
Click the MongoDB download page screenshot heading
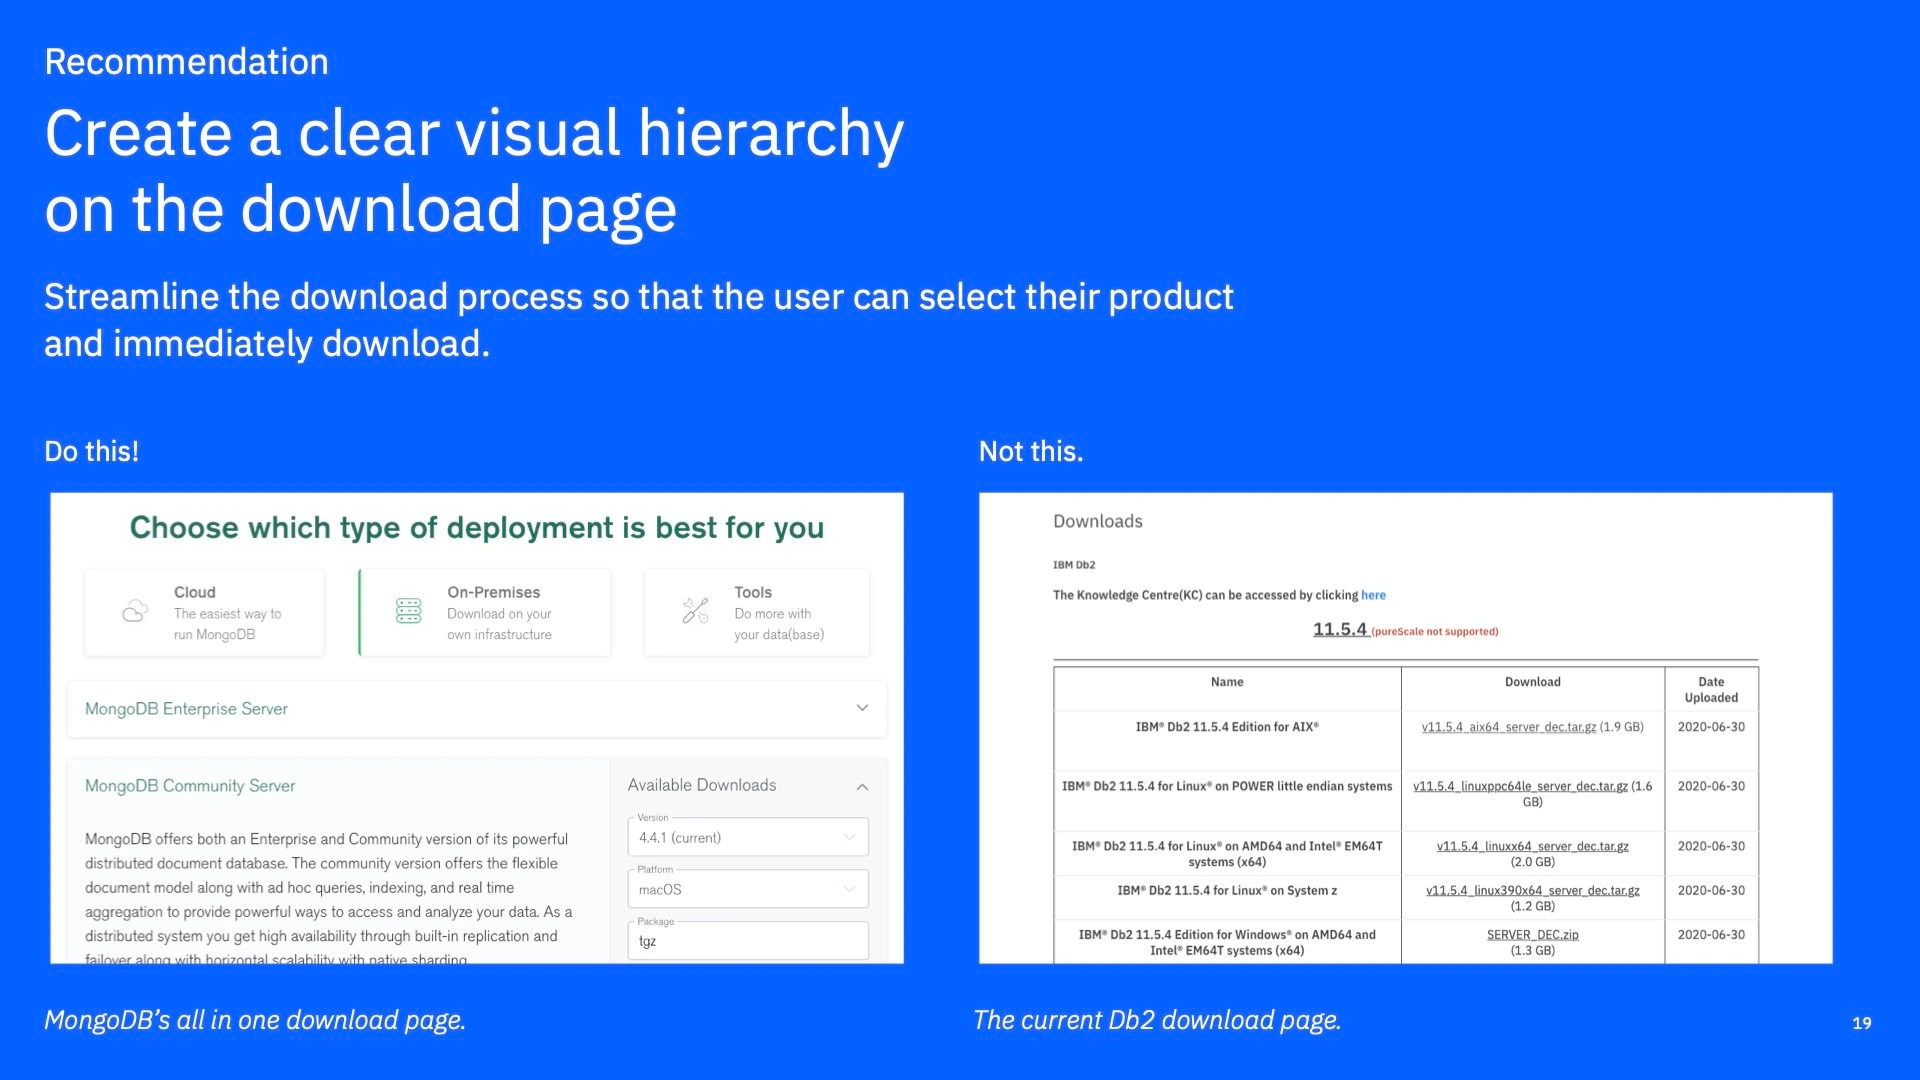coord(477,528)
